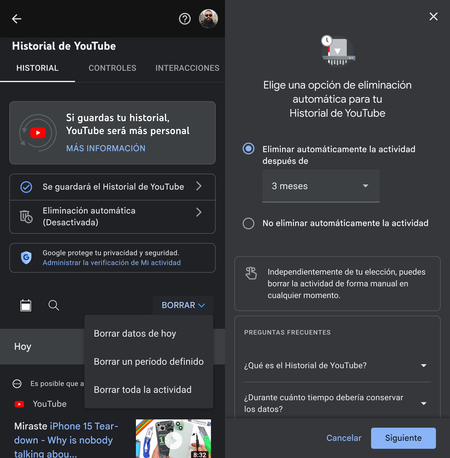Click the MÁS INFORMACIÓN link
This screenshot has height=458, width=450.
click(x=106, y=148)
